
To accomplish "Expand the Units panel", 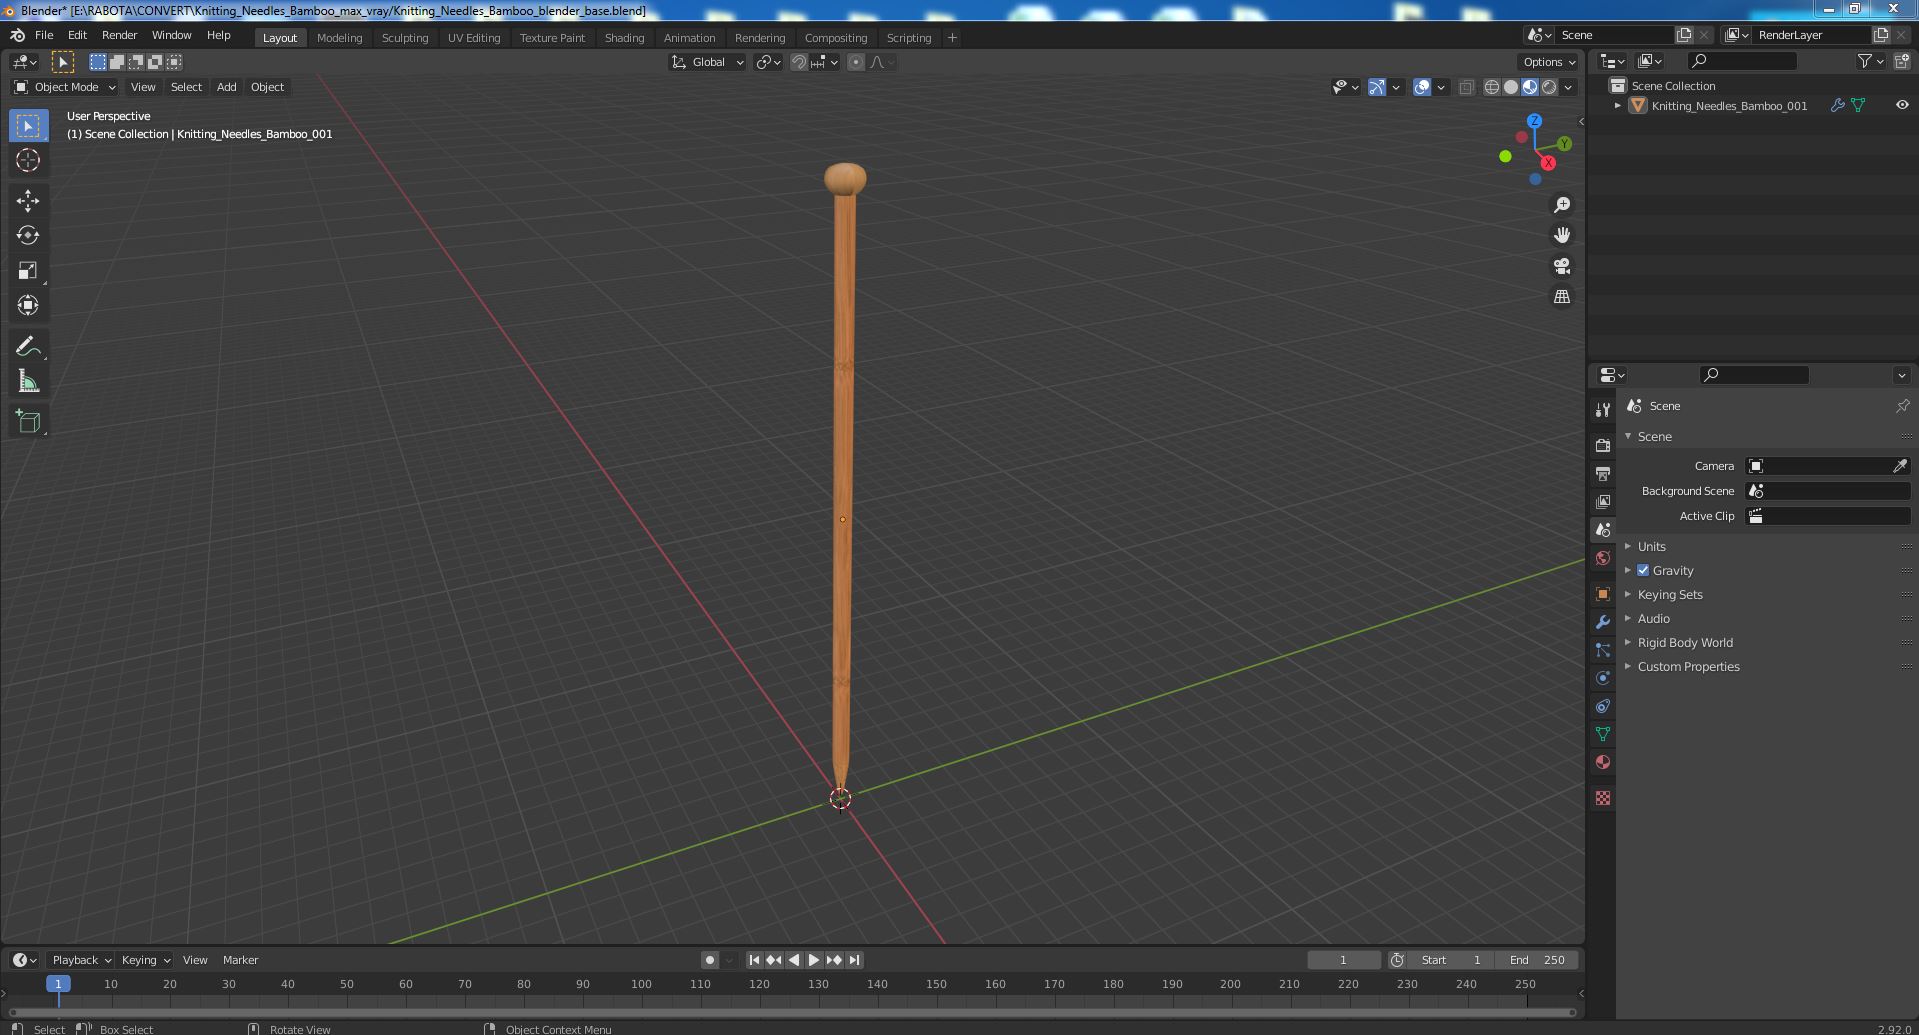I will (1651, 547).
